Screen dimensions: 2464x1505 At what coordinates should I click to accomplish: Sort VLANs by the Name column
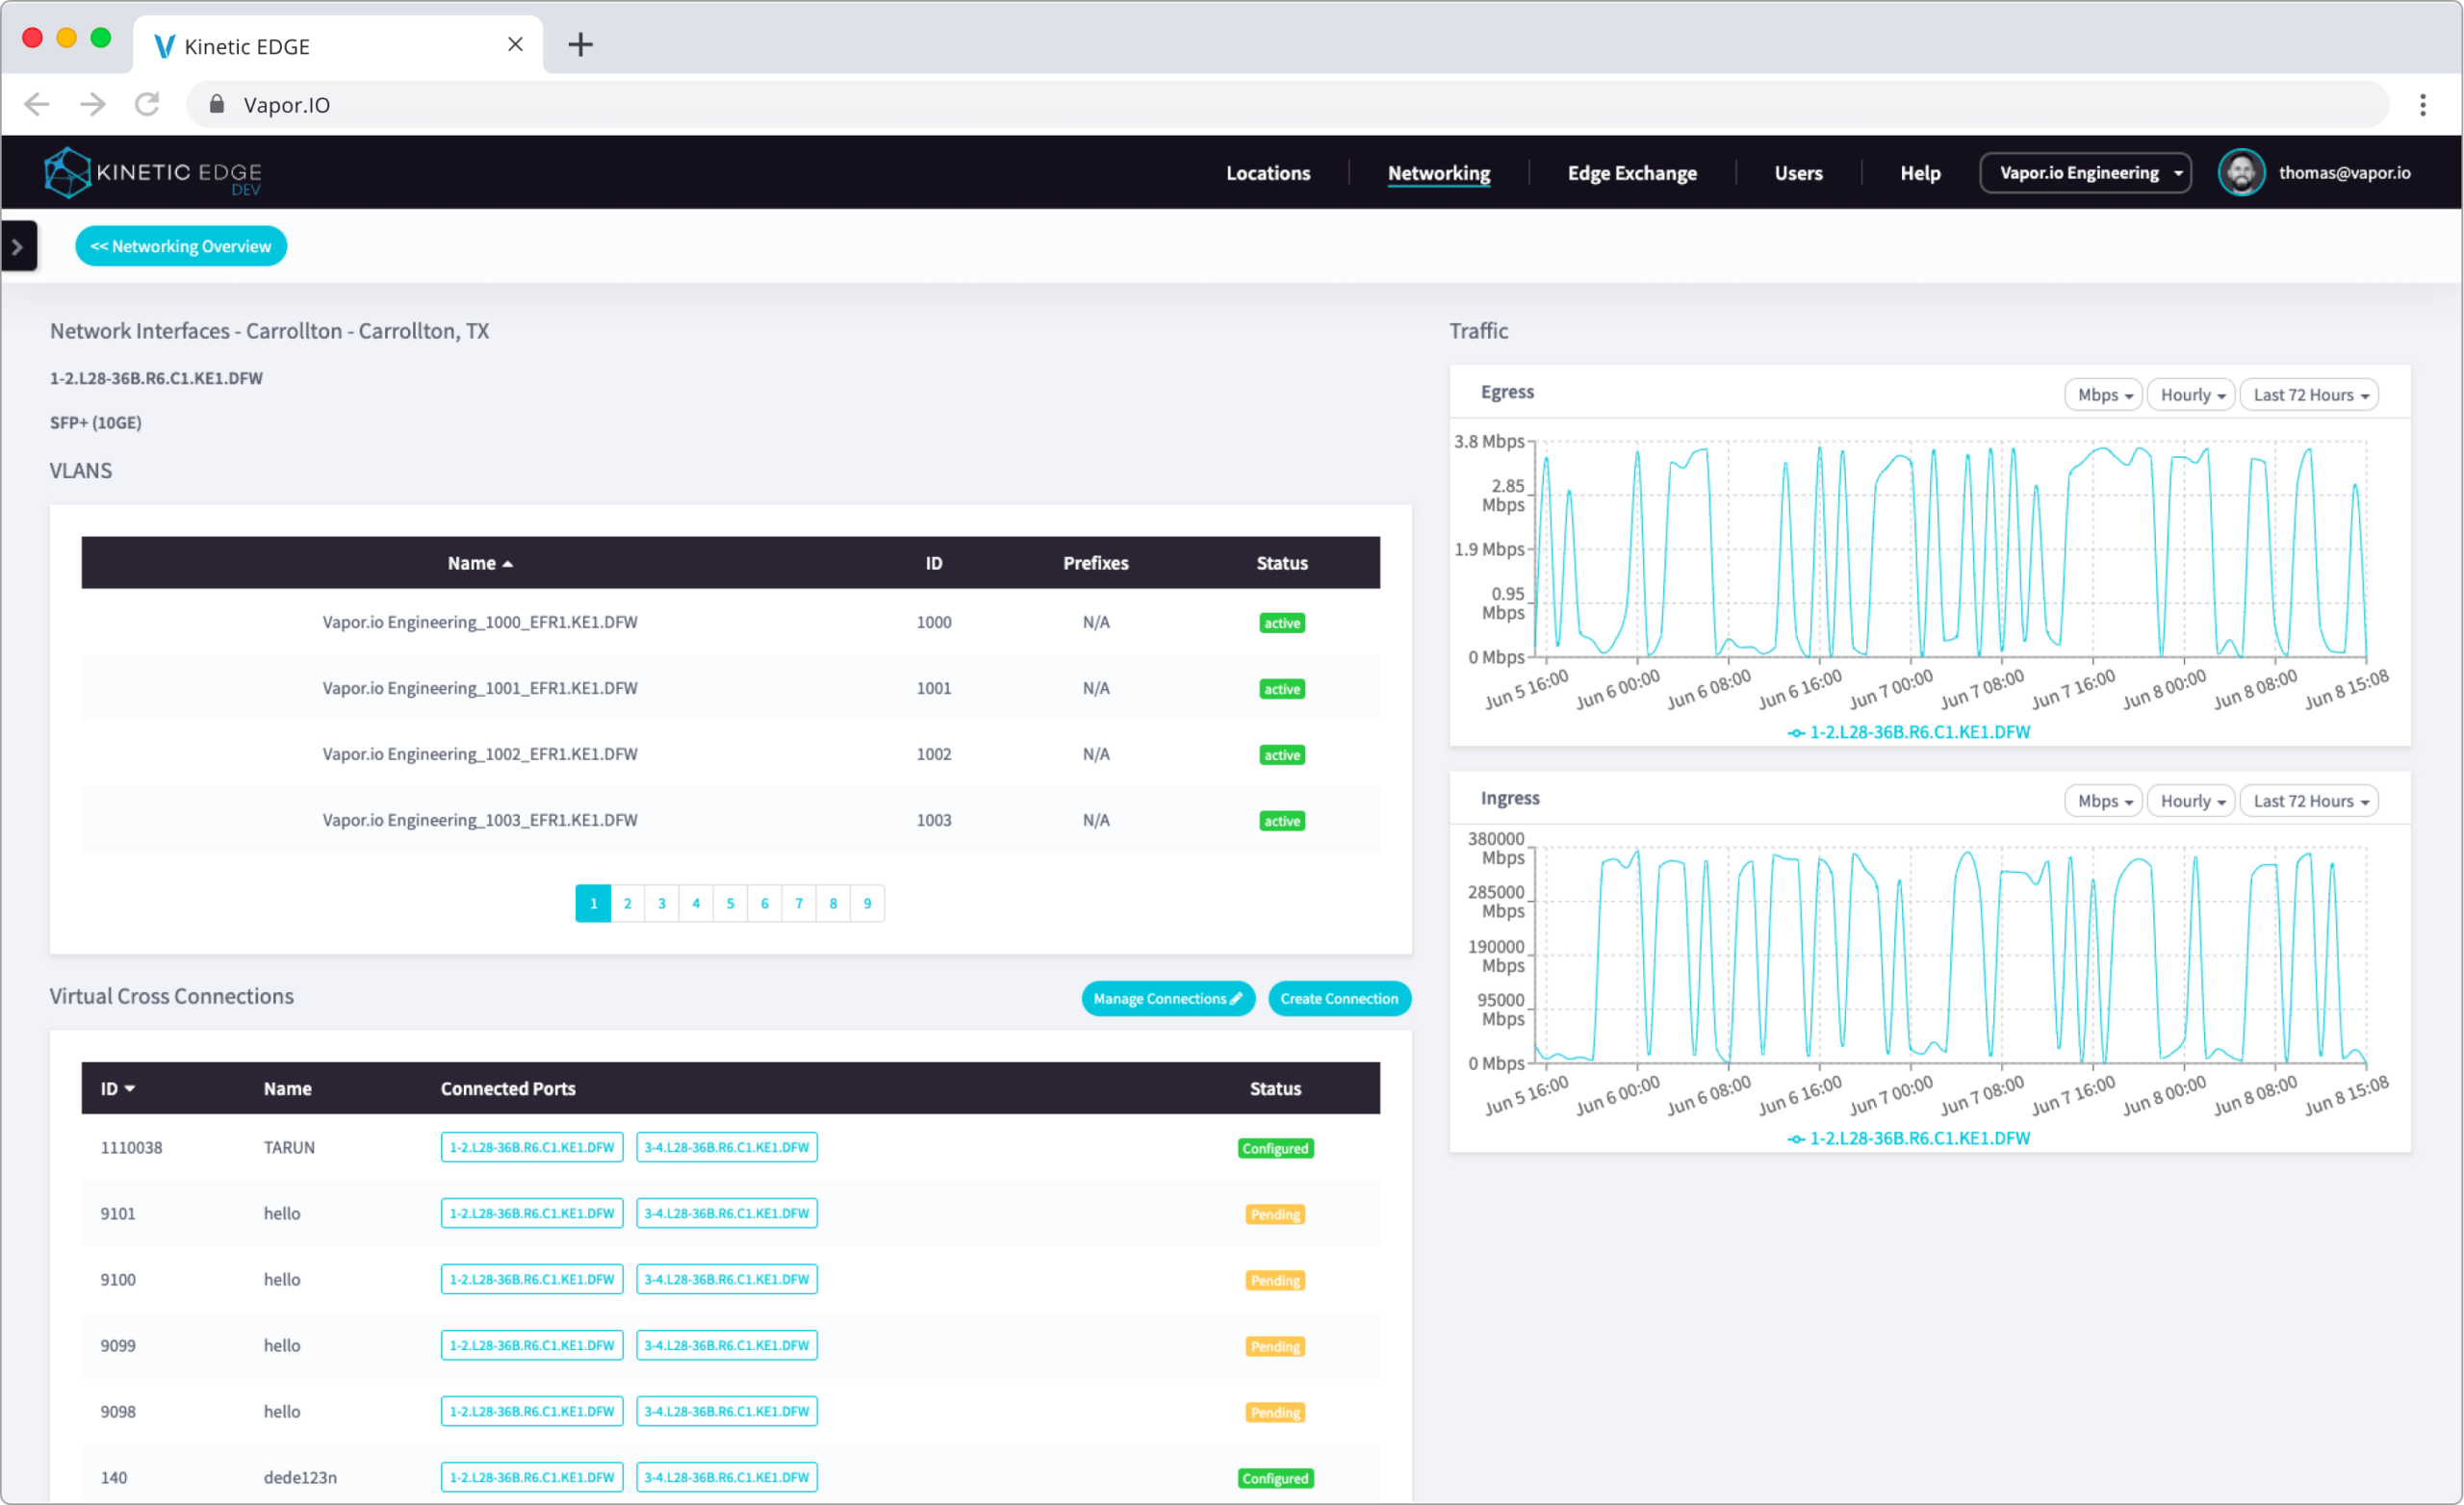480,563
